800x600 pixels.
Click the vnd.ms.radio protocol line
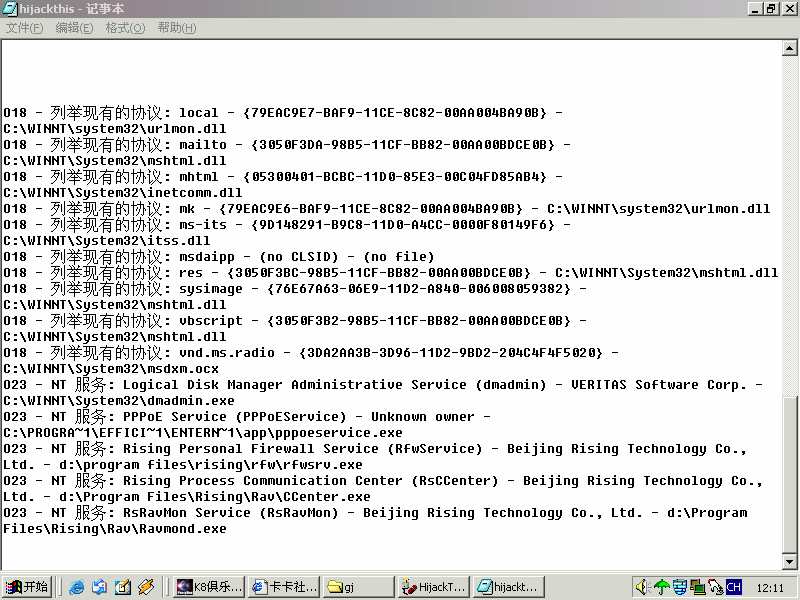(x=311, y=353)
